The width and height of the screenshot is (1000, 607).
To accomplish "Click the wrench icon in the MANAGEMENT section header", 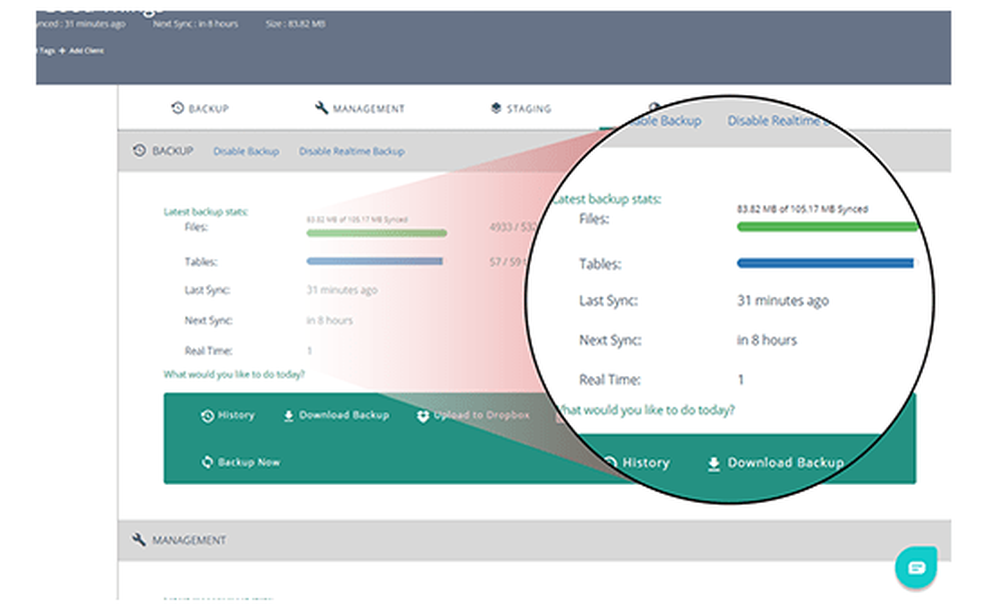I will coord(138,539).
